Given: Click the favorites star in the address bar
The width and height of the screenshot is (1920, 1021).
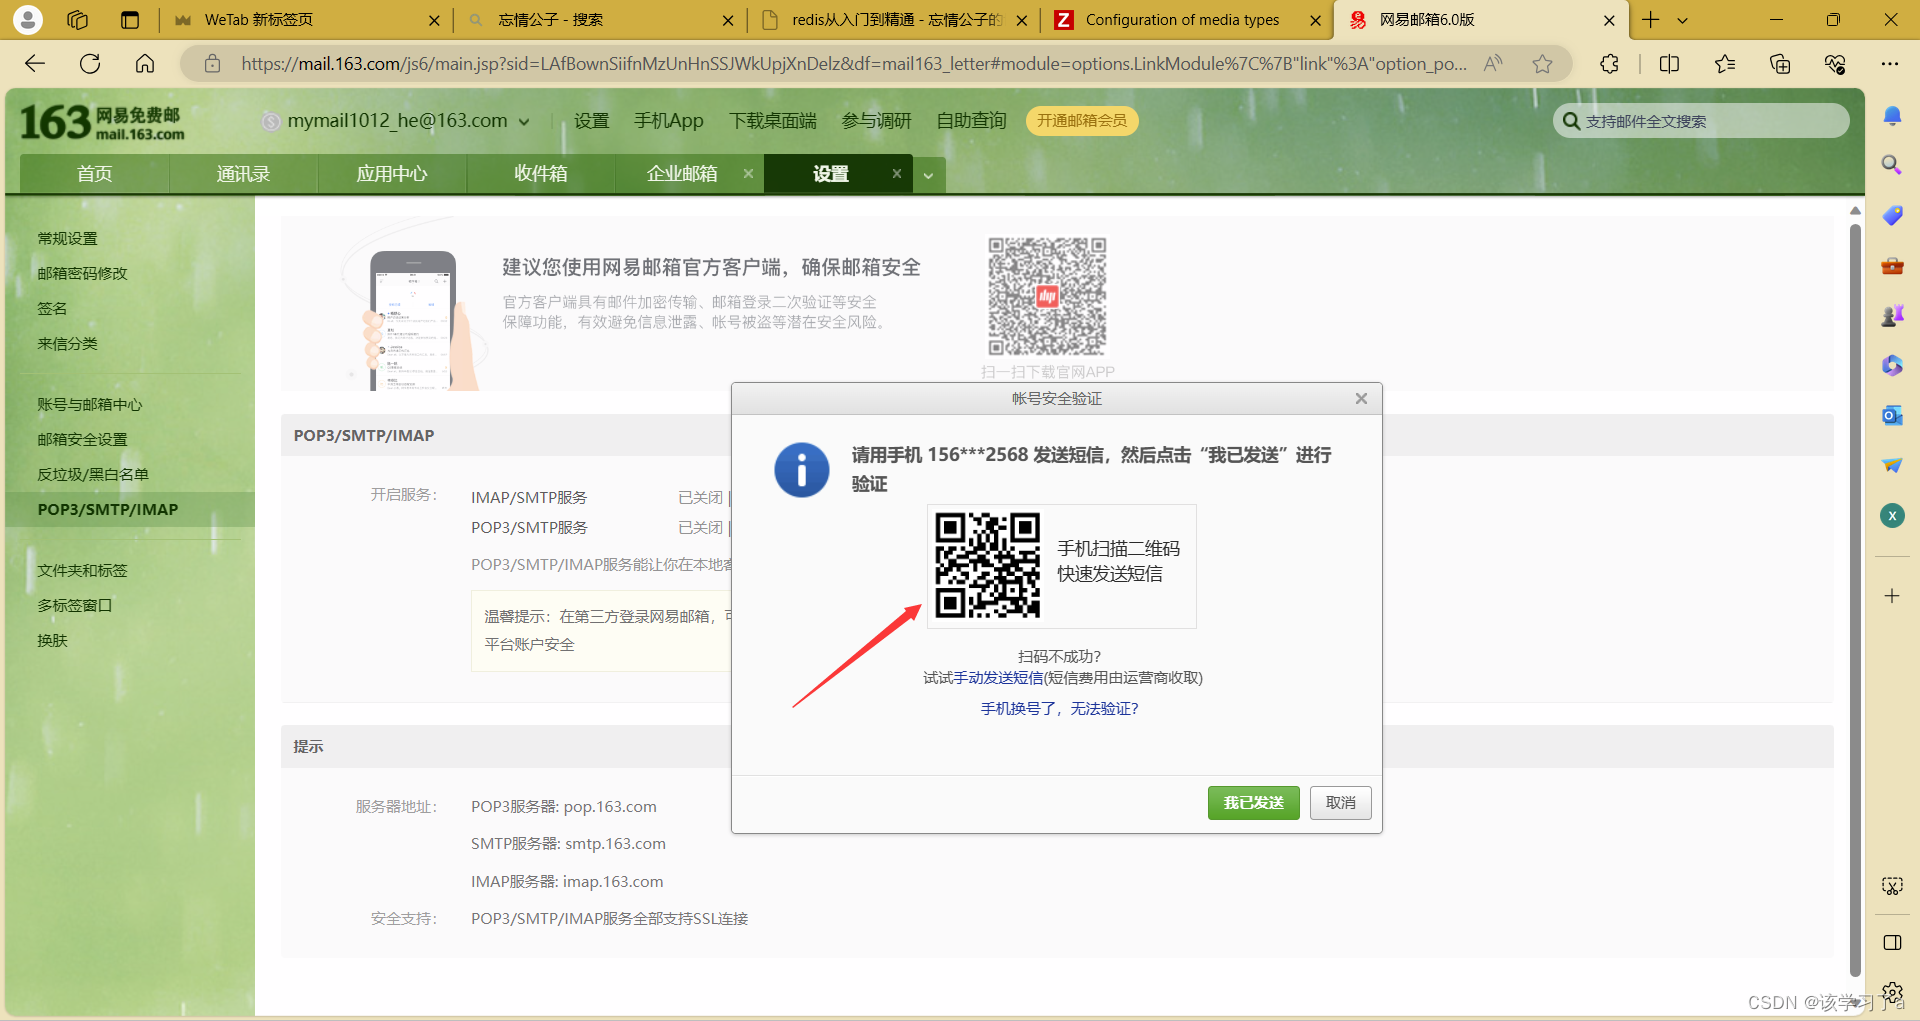Looking at the screenshot, I should [x=1542, y=64].
